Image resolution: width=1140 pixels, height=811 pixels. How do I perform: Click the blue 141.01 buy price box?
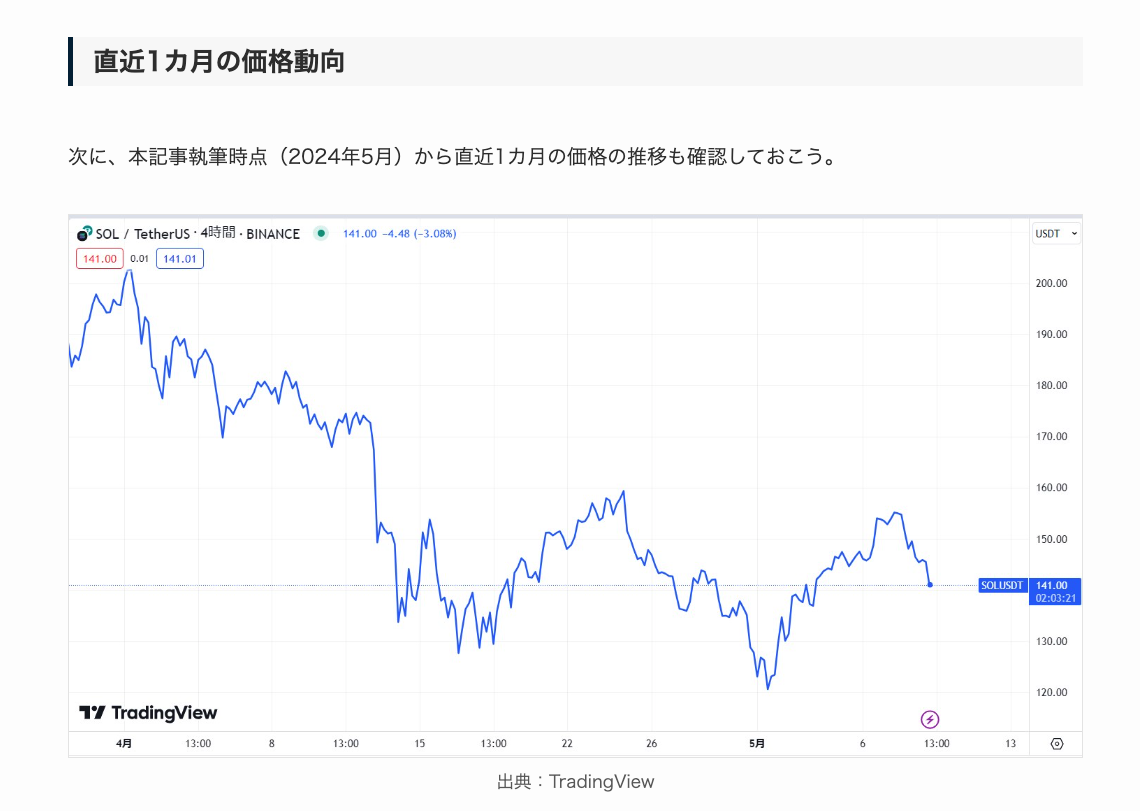click(x=180, y=259)
